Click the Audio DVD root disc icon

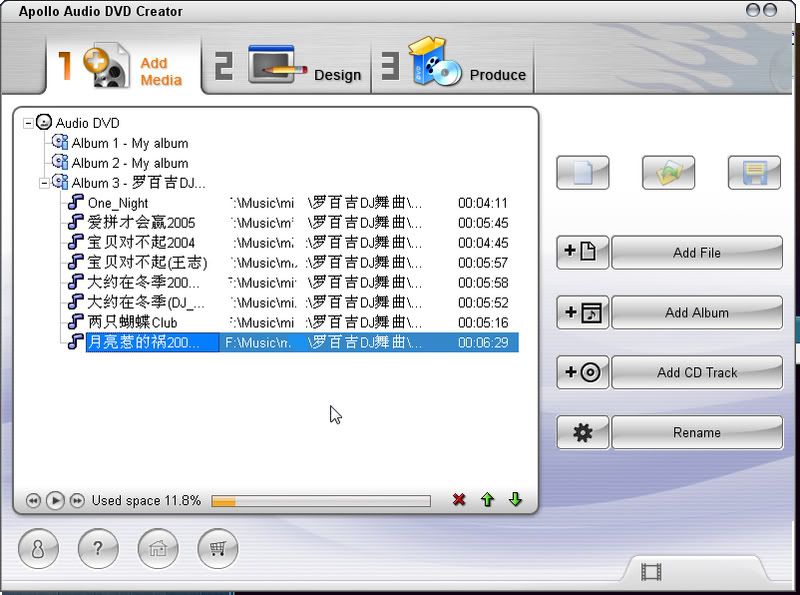tap(44, 122)
